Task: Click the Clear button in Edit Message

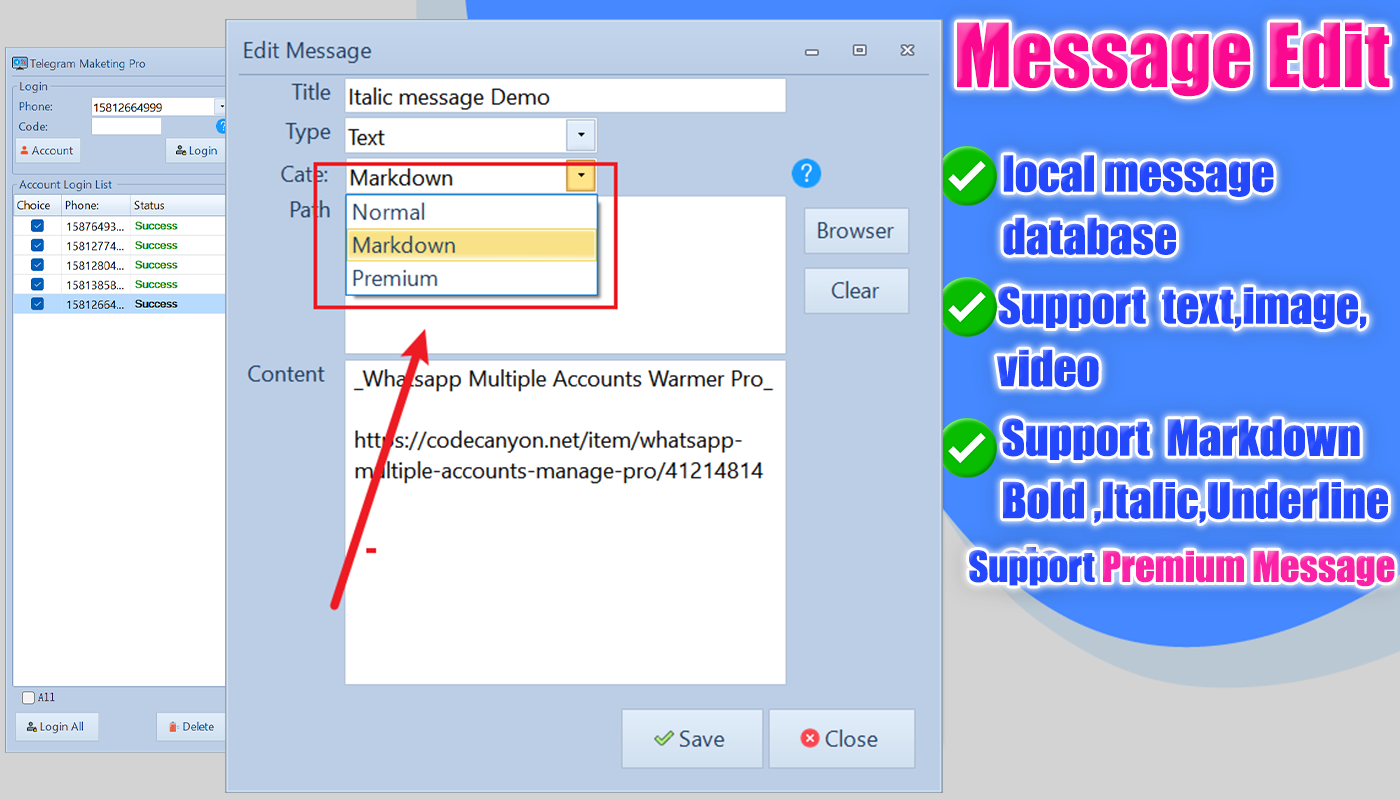Action: pyautogui.click(x=856, y=291)
